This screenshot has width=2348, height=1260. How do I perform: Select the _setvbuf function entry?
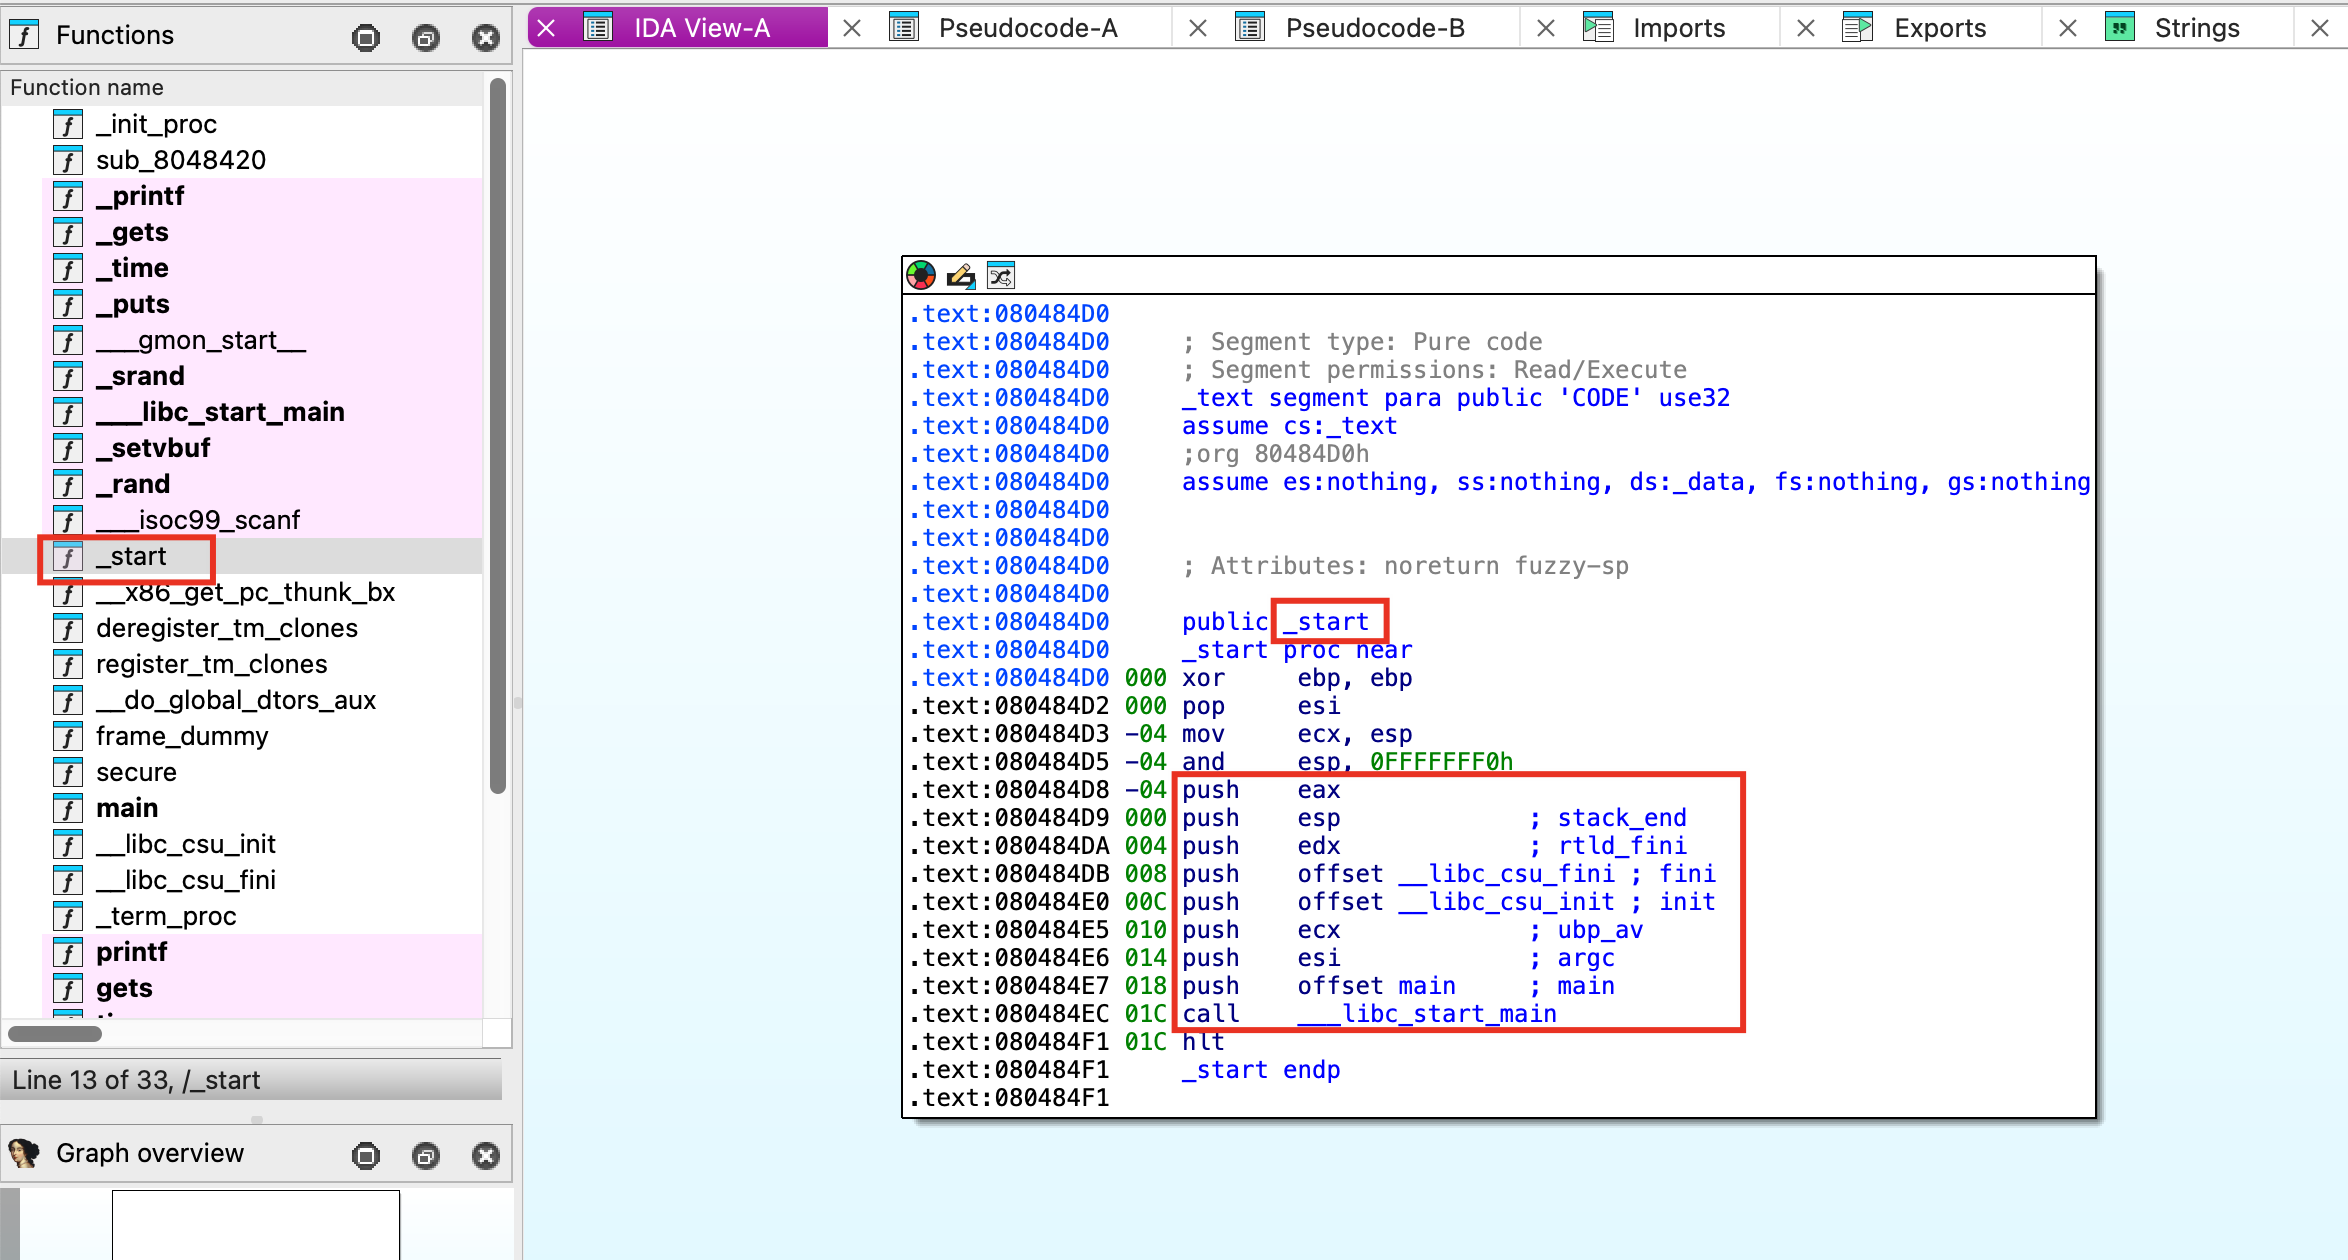(244, 448)
